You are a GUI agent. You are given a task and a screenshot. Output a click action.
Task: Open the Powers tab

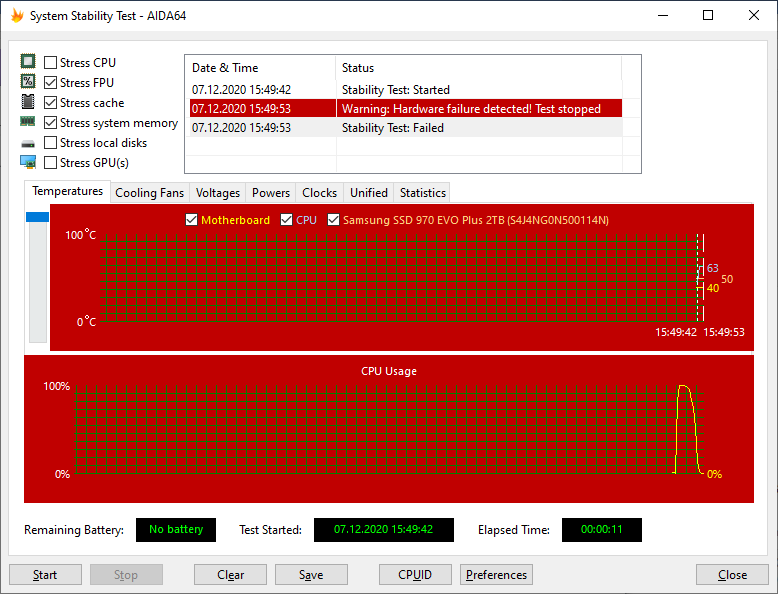click(x=271, y=193)
